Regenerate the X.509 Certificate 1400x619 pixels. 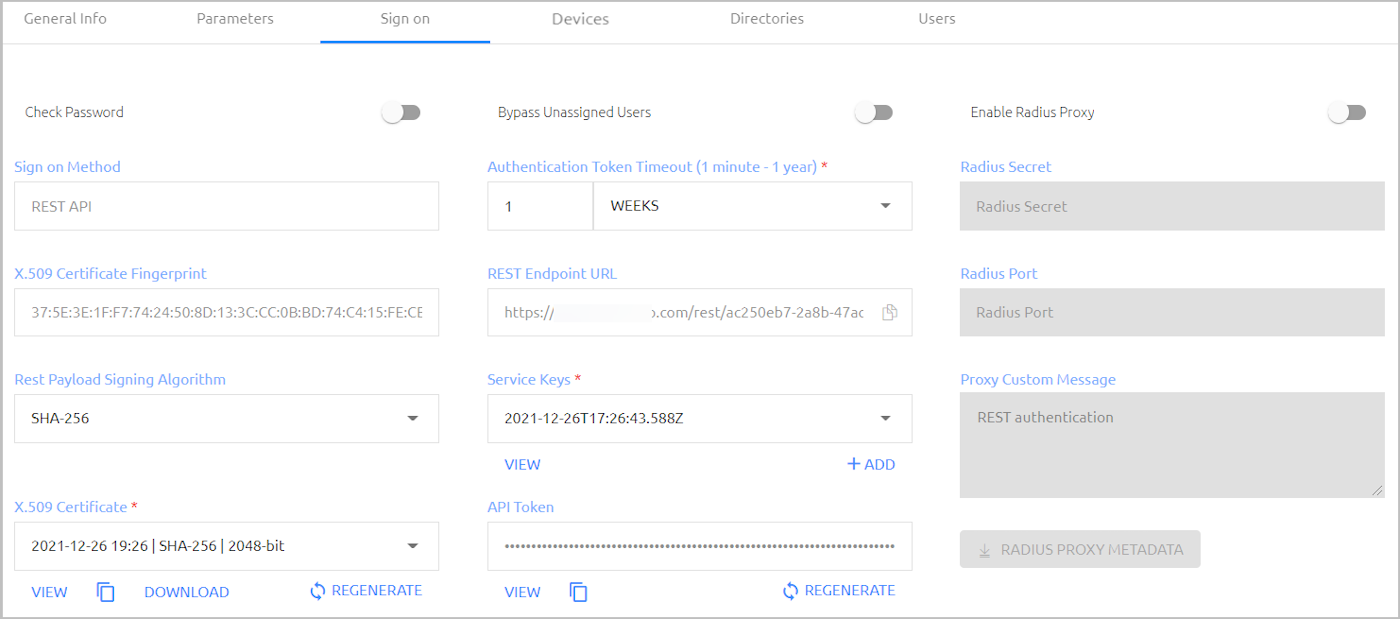(366, 591)
